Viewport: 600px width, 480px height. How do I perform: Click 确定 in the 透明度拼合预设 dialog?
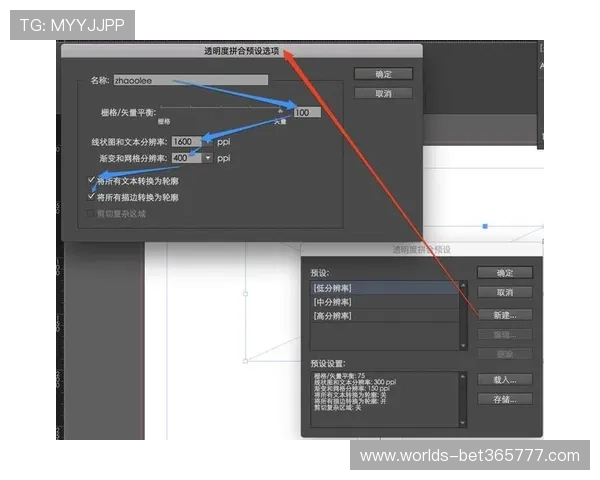tap(504, 273)
